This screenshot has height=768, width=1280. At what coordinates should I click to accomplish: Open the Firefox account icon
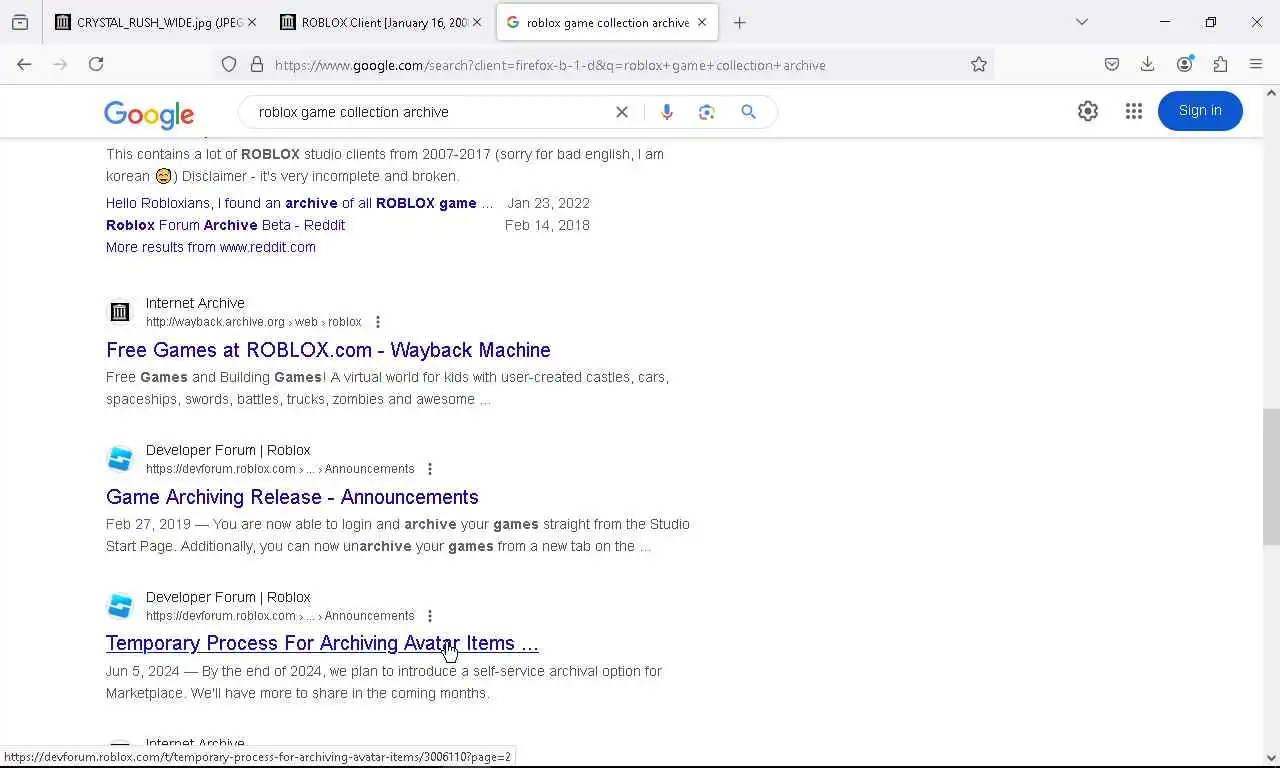[x=1185, y=64]
